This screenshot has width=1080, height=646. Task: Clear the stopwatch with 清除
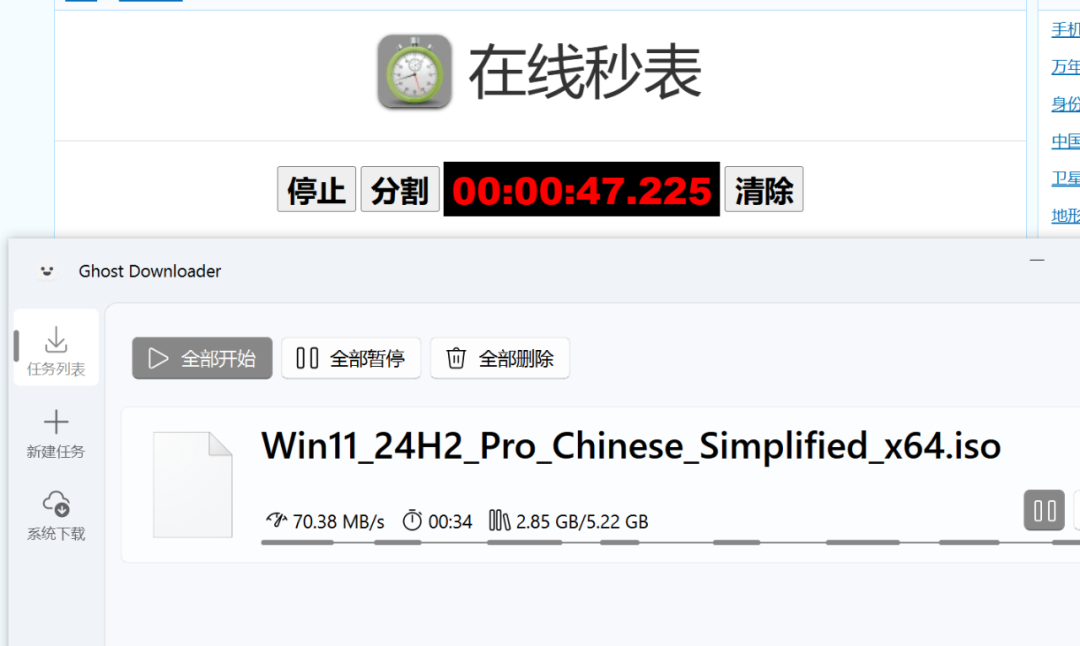(764, 189)
